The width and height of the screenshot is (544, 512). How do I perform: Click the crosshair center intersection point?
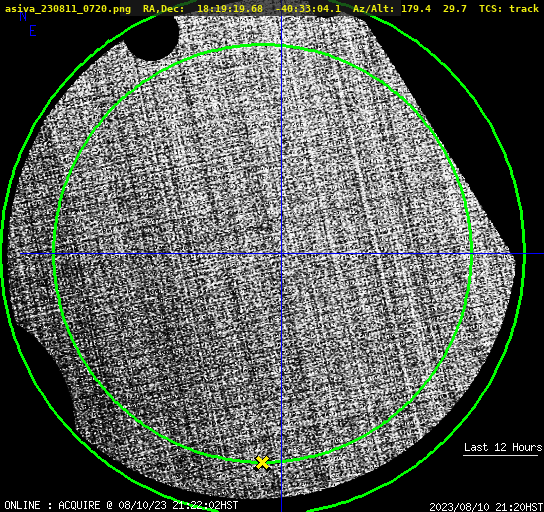[281, 254]
